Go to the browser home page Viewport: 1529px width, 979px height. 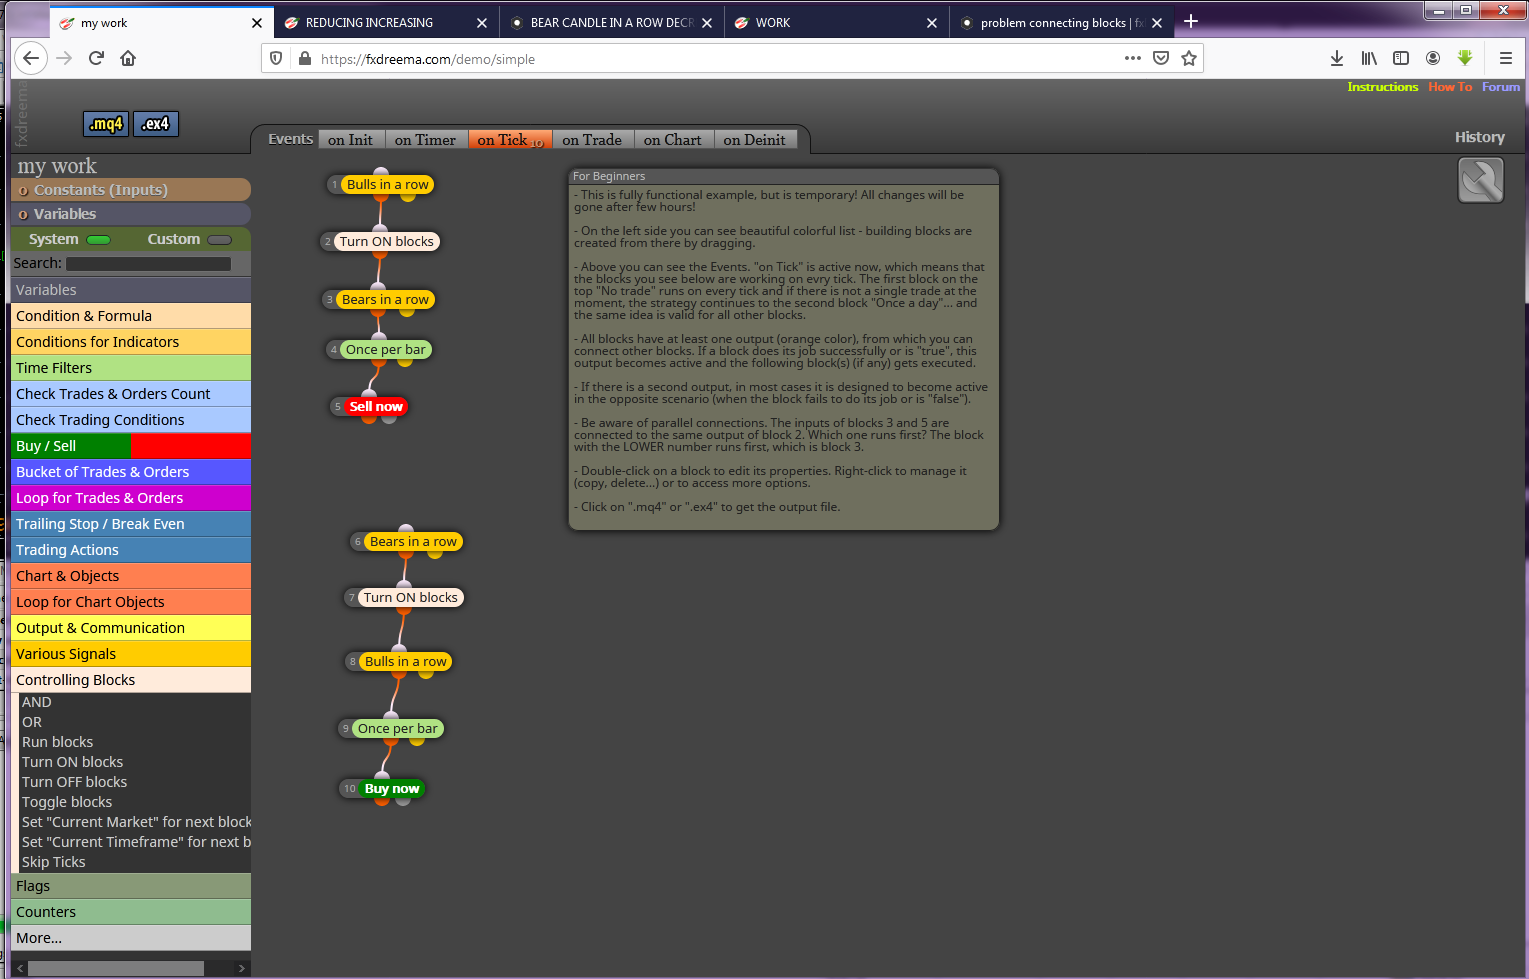pyautogui.click(x=128, y=58)
